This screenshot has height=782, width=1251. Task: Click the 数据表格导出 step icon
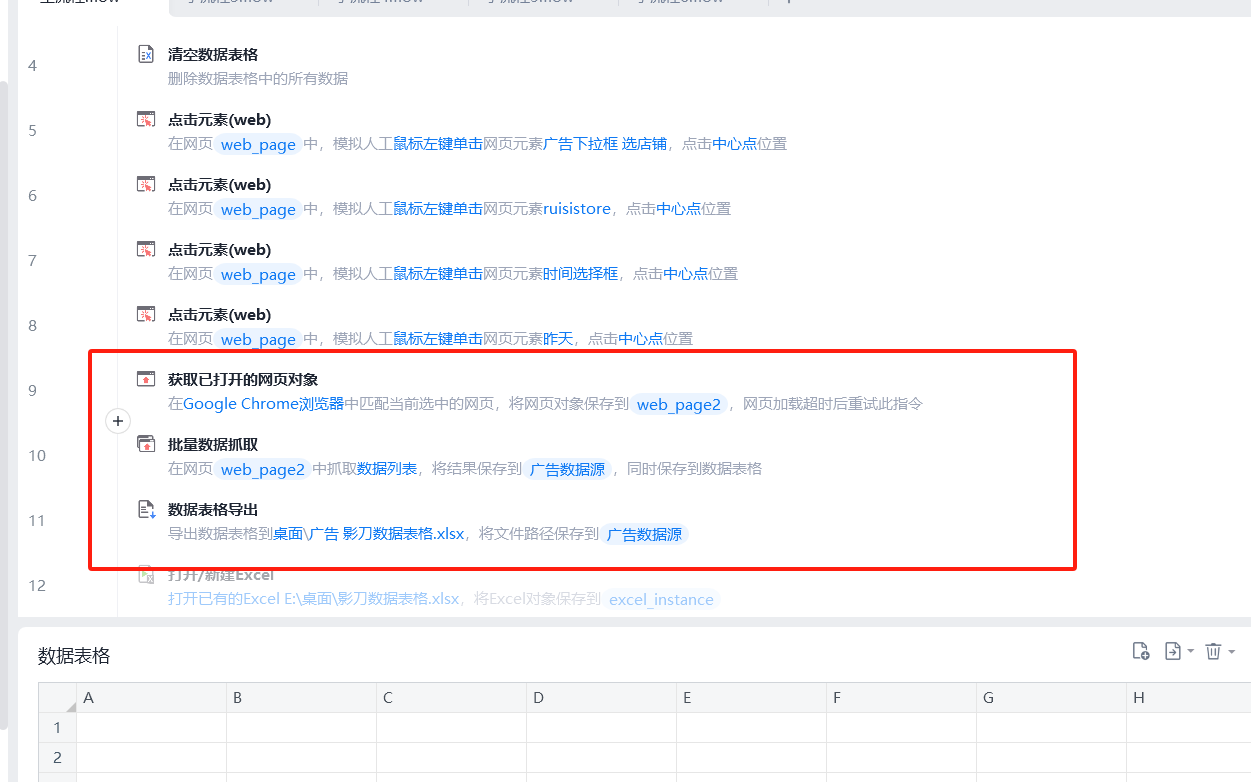[146, 509]
